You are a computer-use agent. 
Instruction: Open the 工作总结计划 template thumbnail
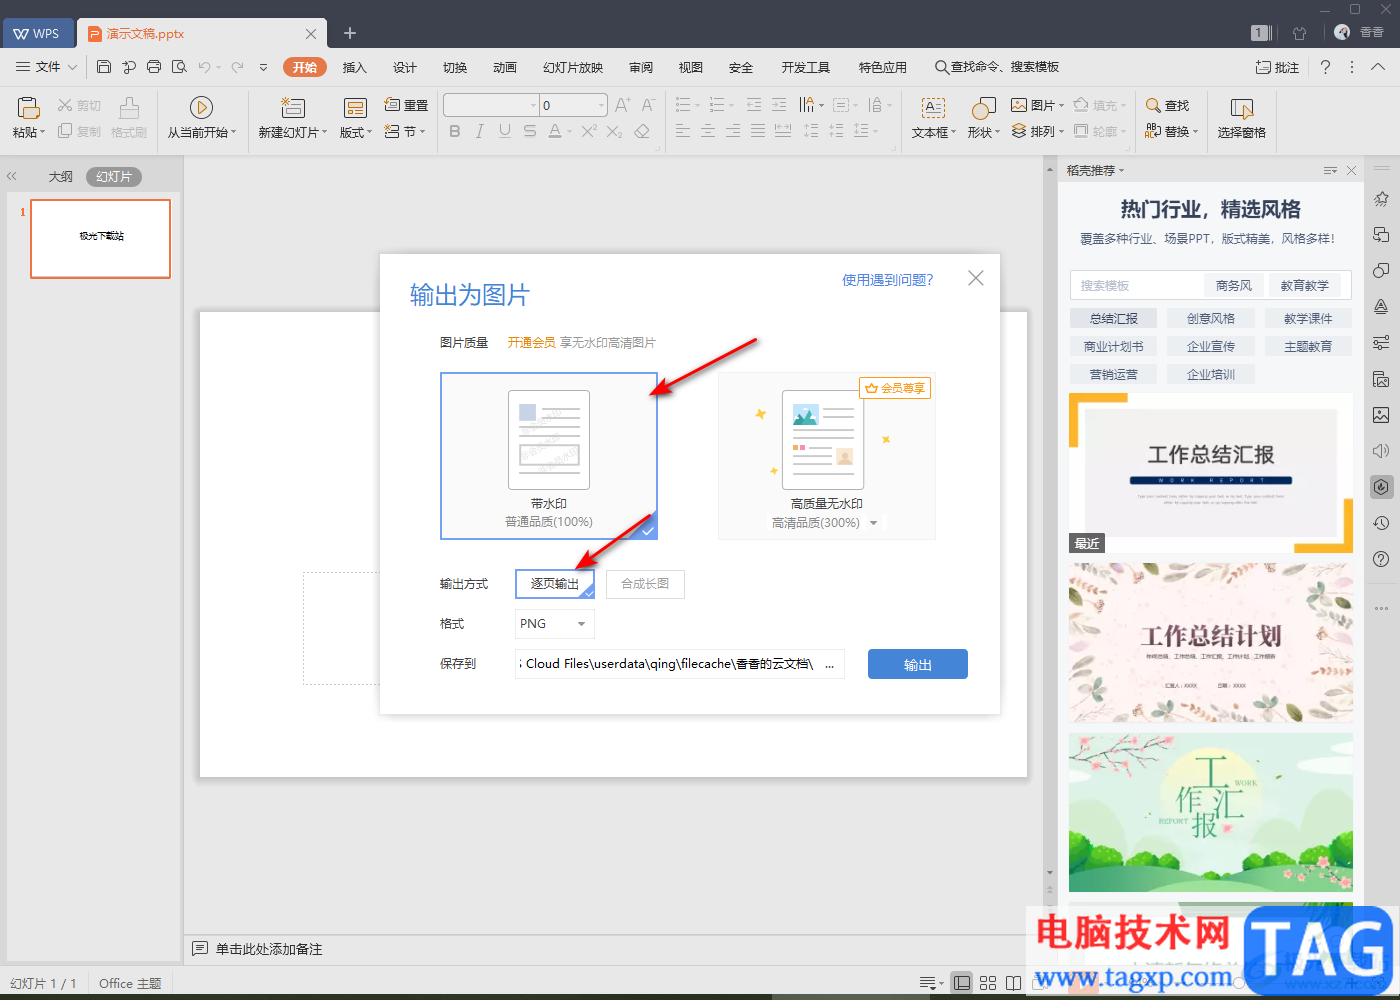[x=1211, y=643]
